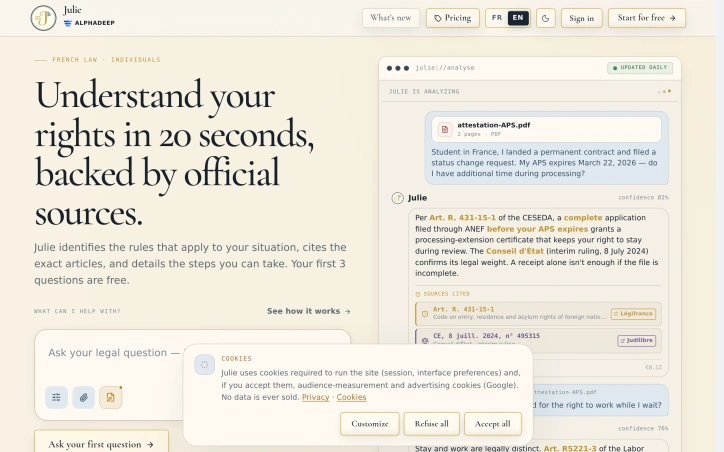Image resolution: width=724 pixels, height=452 pixels.
Task: Open the Légifrance source badge
Action: click(633, 314)
